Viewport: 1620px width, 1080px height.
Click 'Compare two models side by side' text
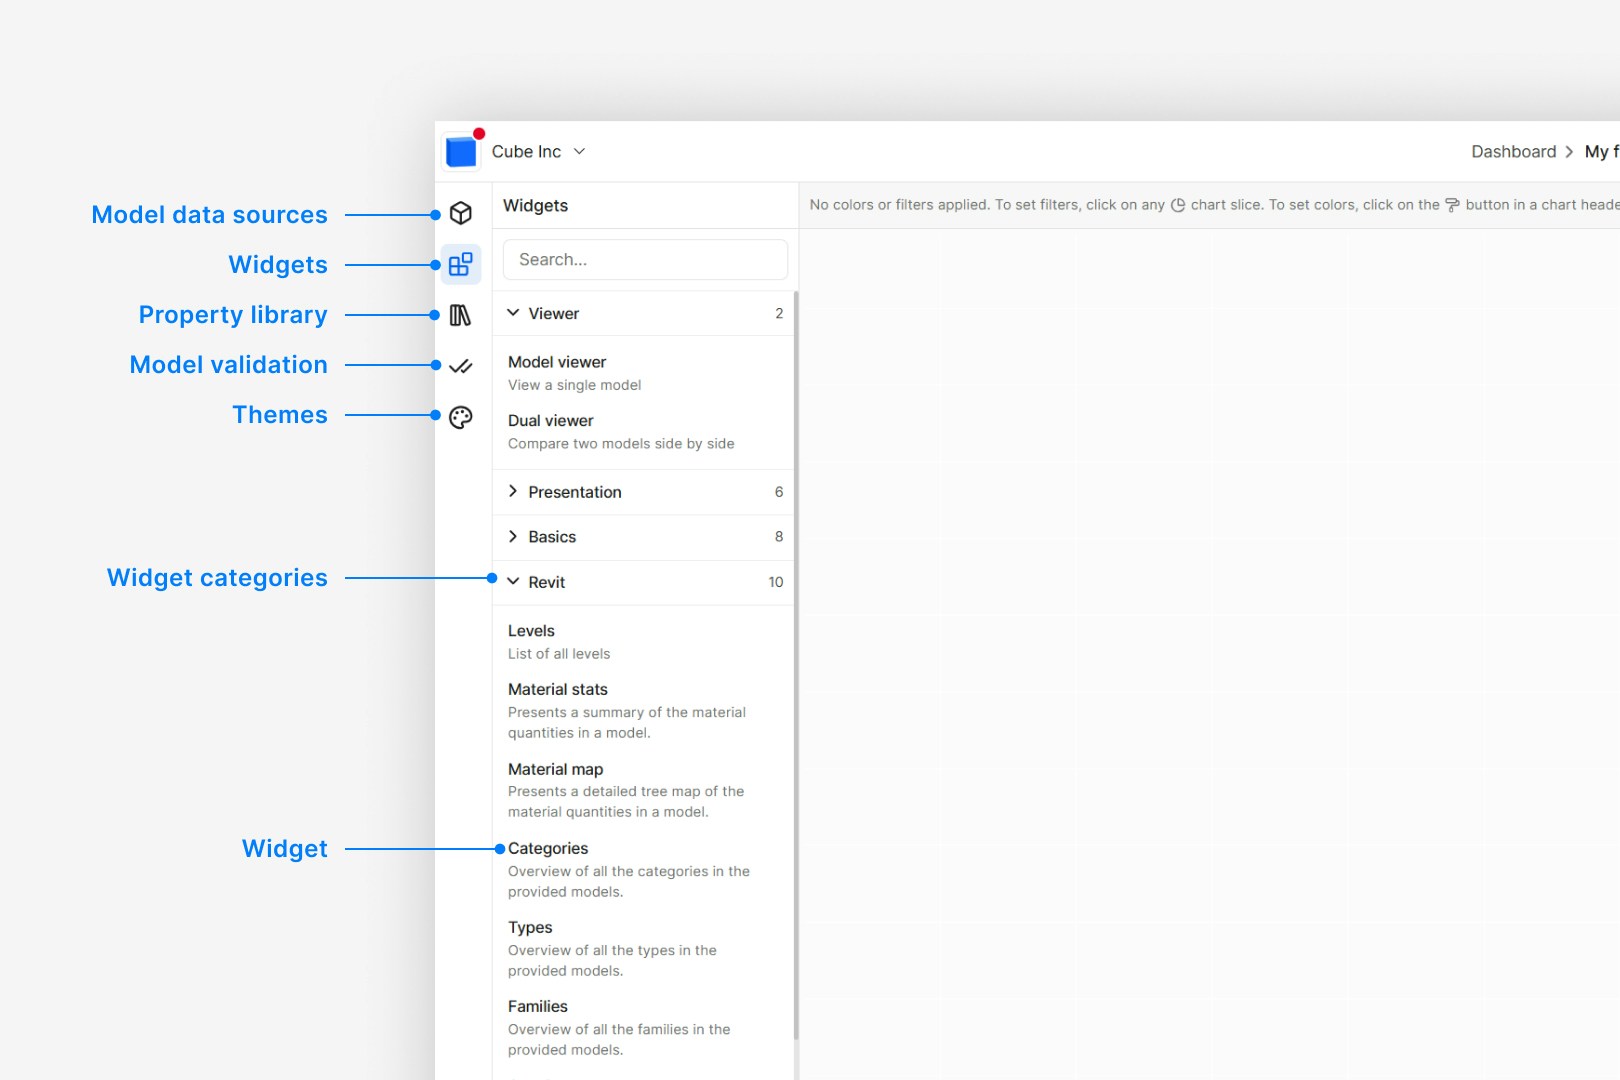tap(621, 444)
